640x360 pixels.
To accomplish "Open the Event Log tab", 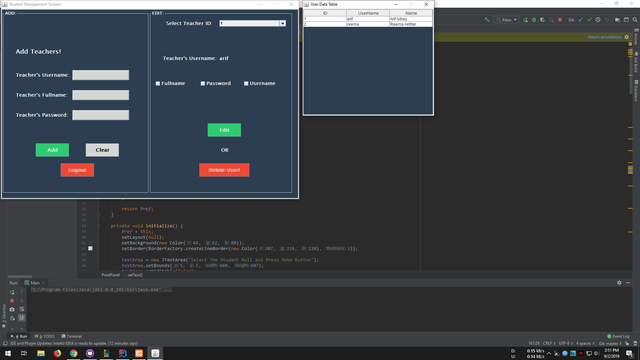I will pyautogui.click(x=618, y=336).
